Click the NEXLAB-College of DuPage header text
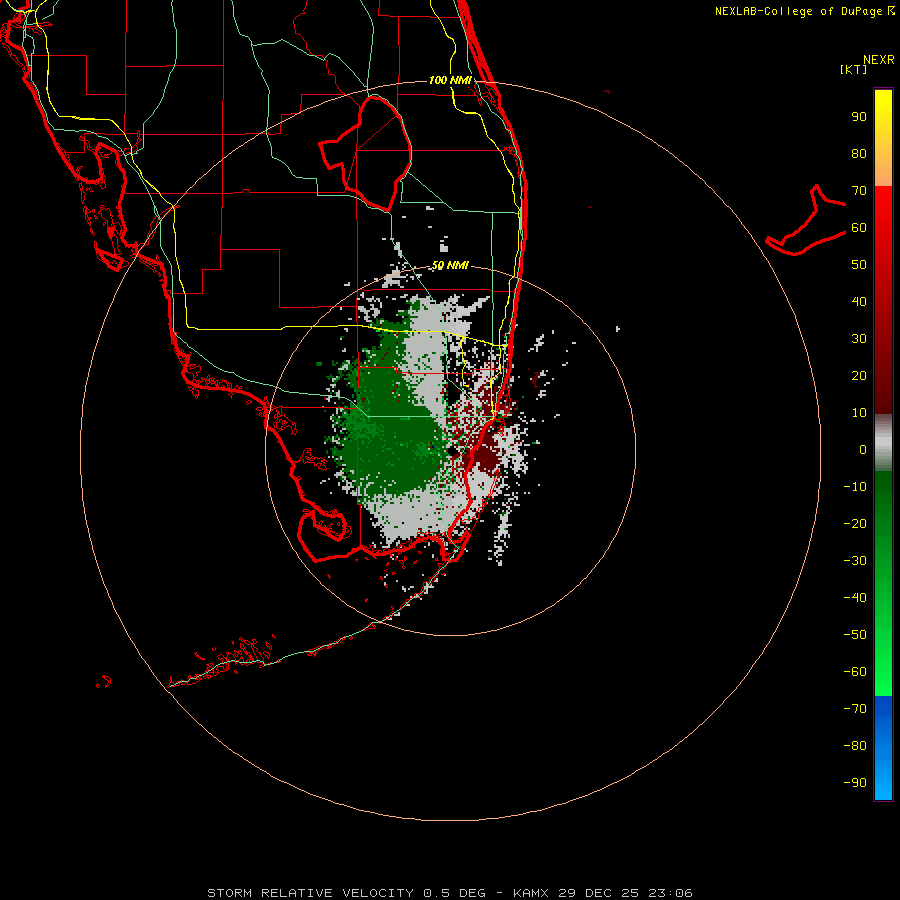Viewport: 900px width, 900px height. point(804,11)
